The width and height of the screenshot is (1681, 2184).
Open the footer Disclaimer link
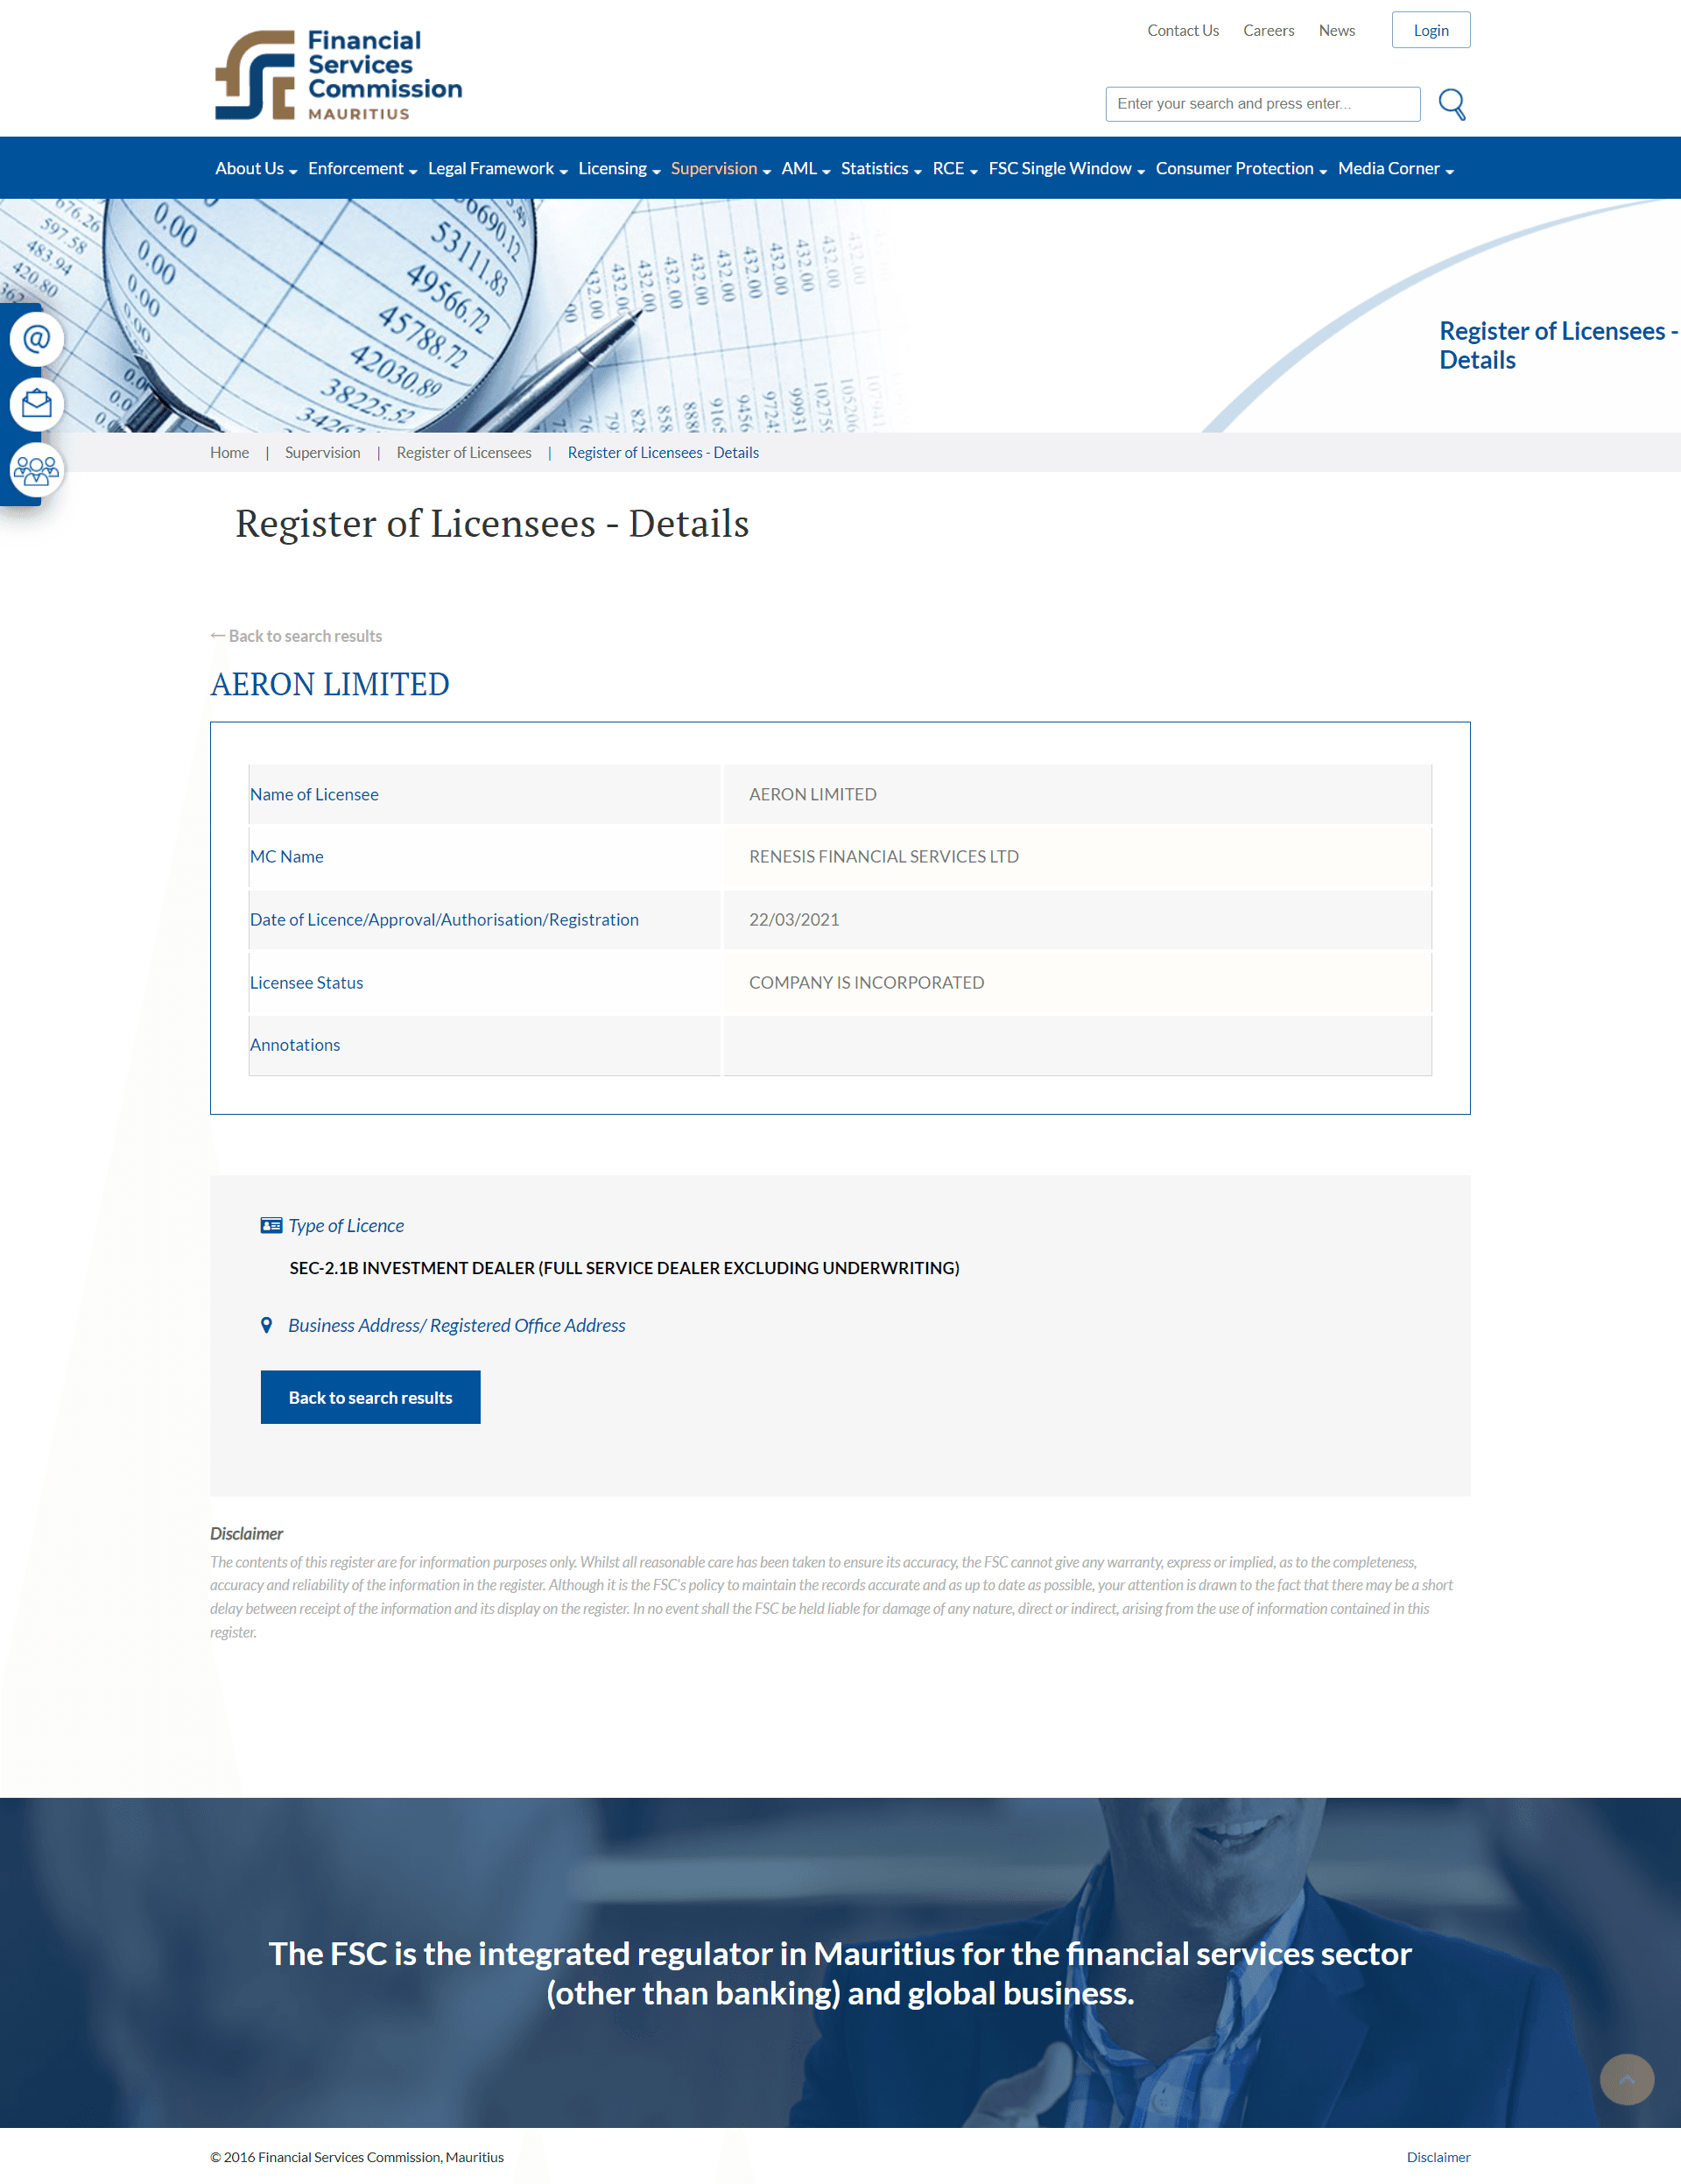[x=1438, y=2157]
